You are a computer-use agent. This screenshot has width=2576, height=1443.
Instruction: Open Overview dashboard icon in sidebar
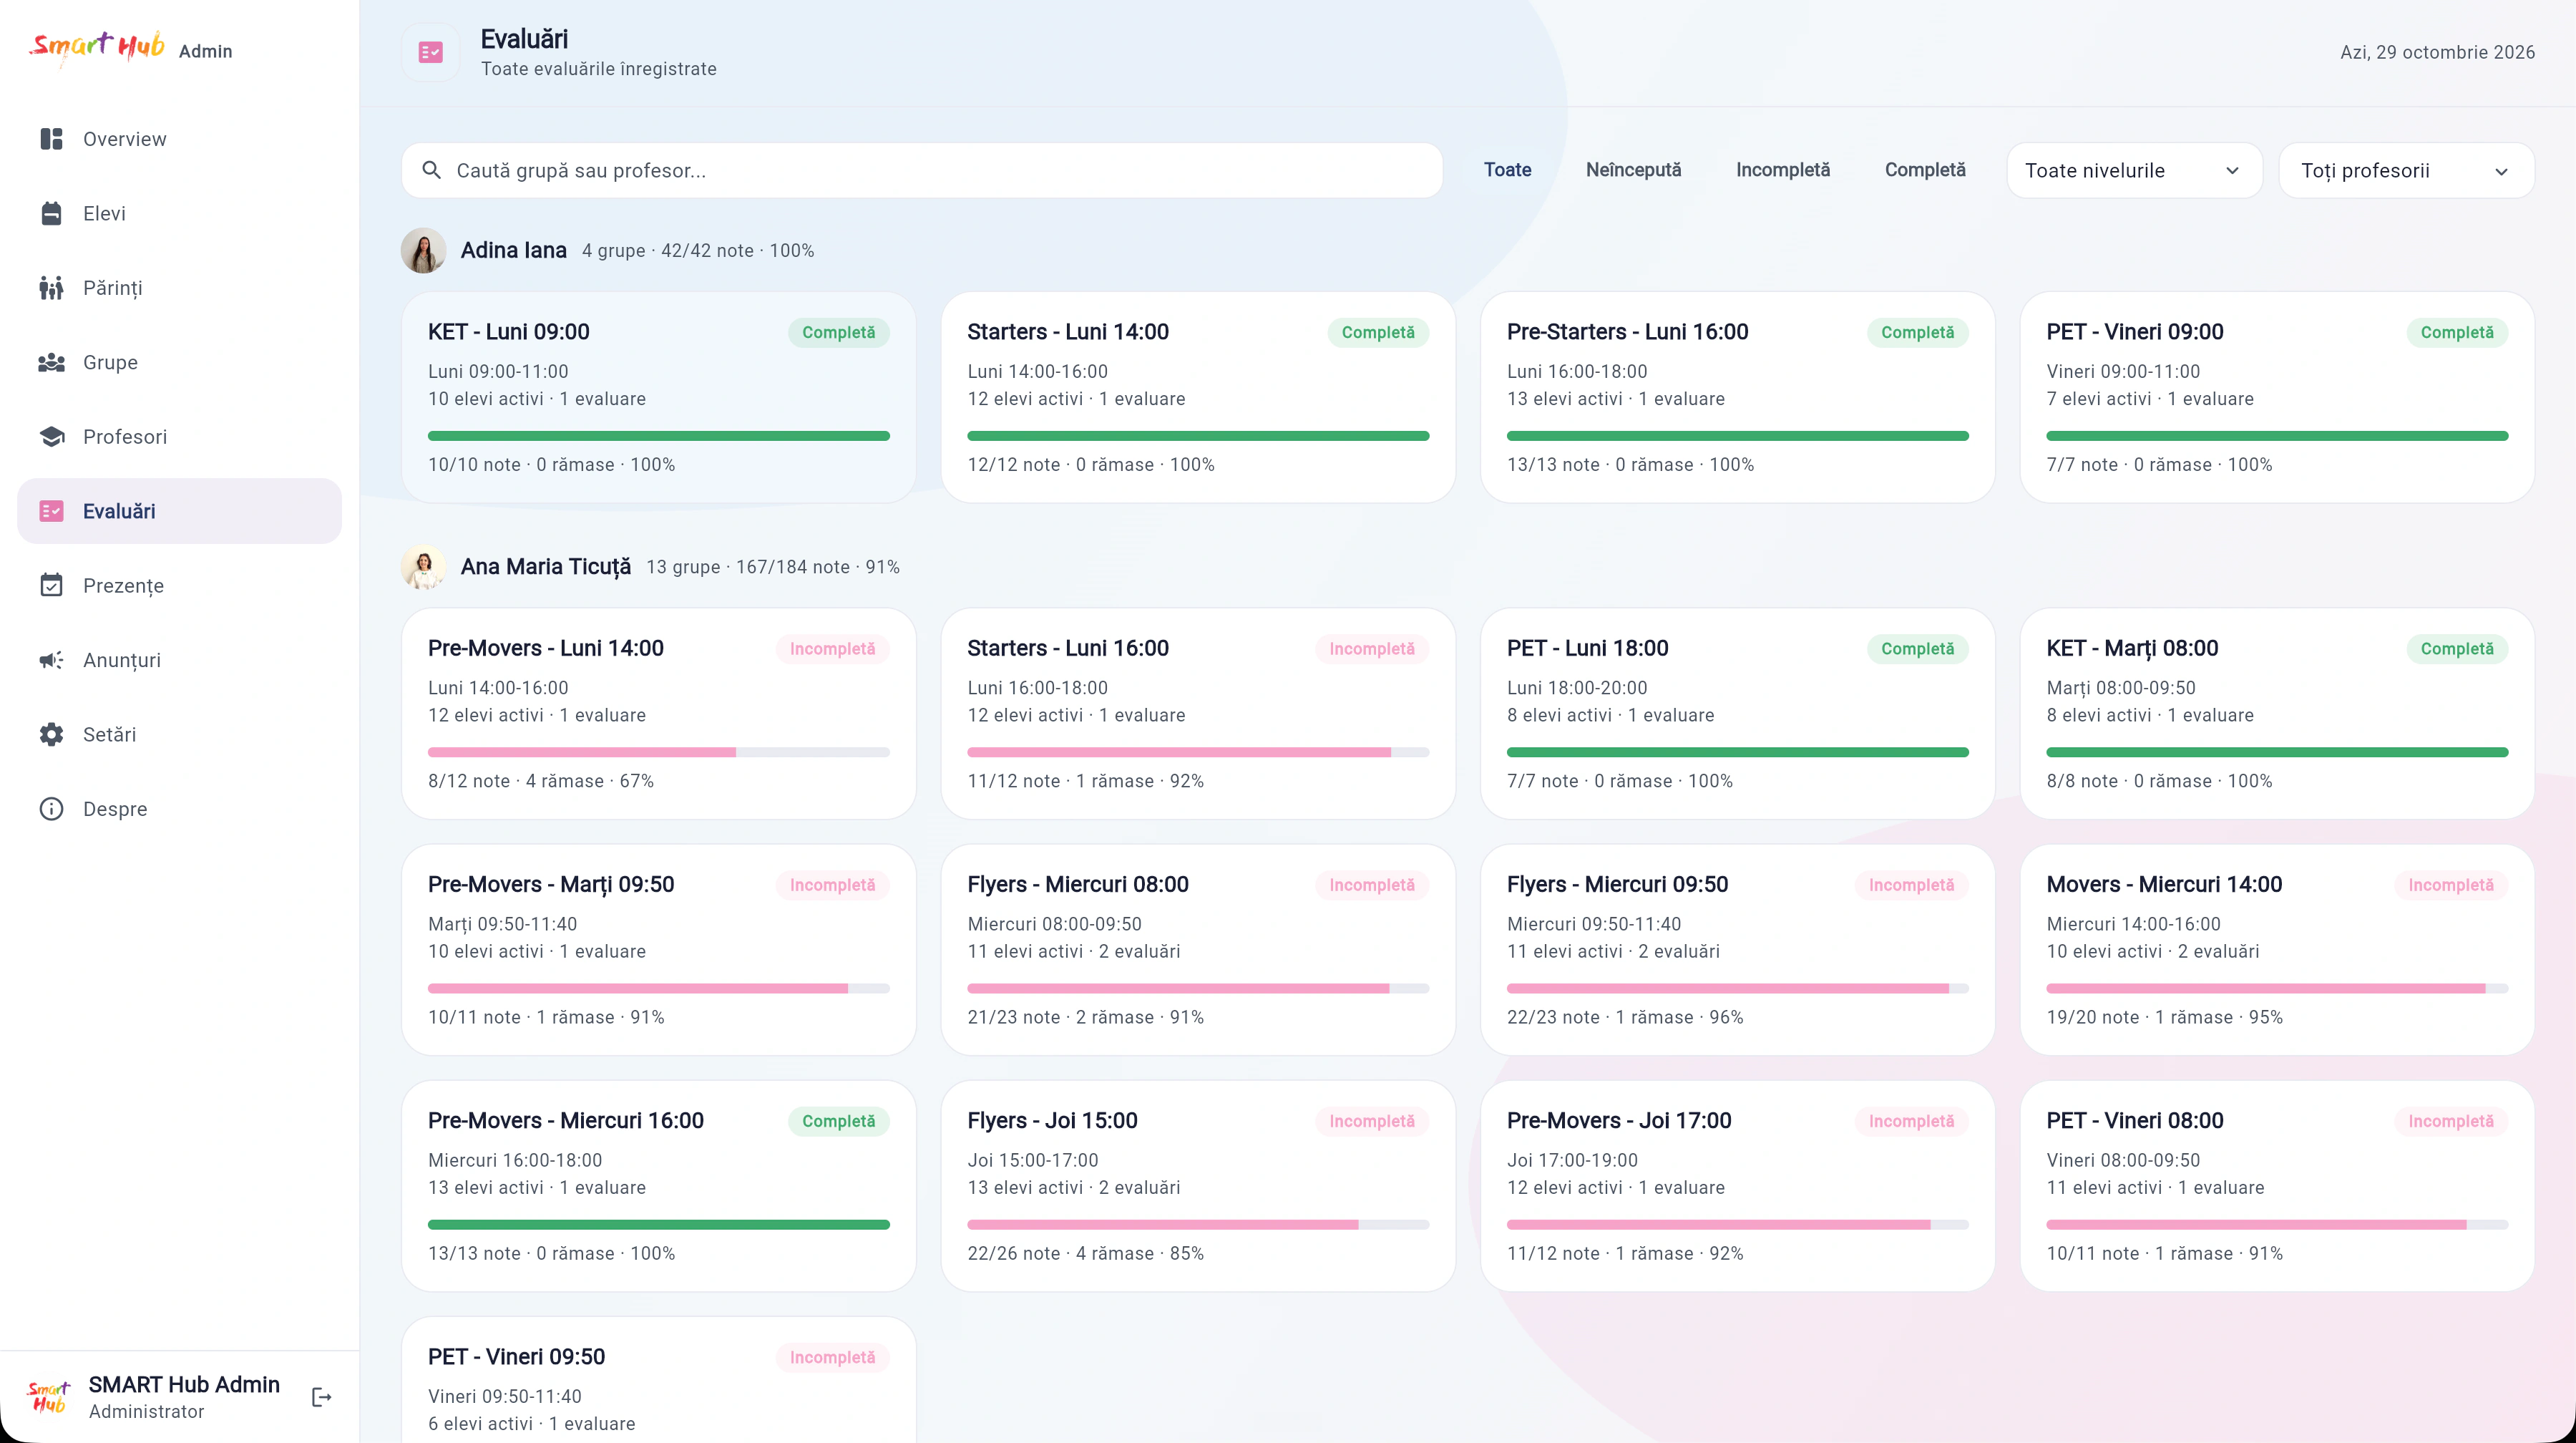pos(51,139)
